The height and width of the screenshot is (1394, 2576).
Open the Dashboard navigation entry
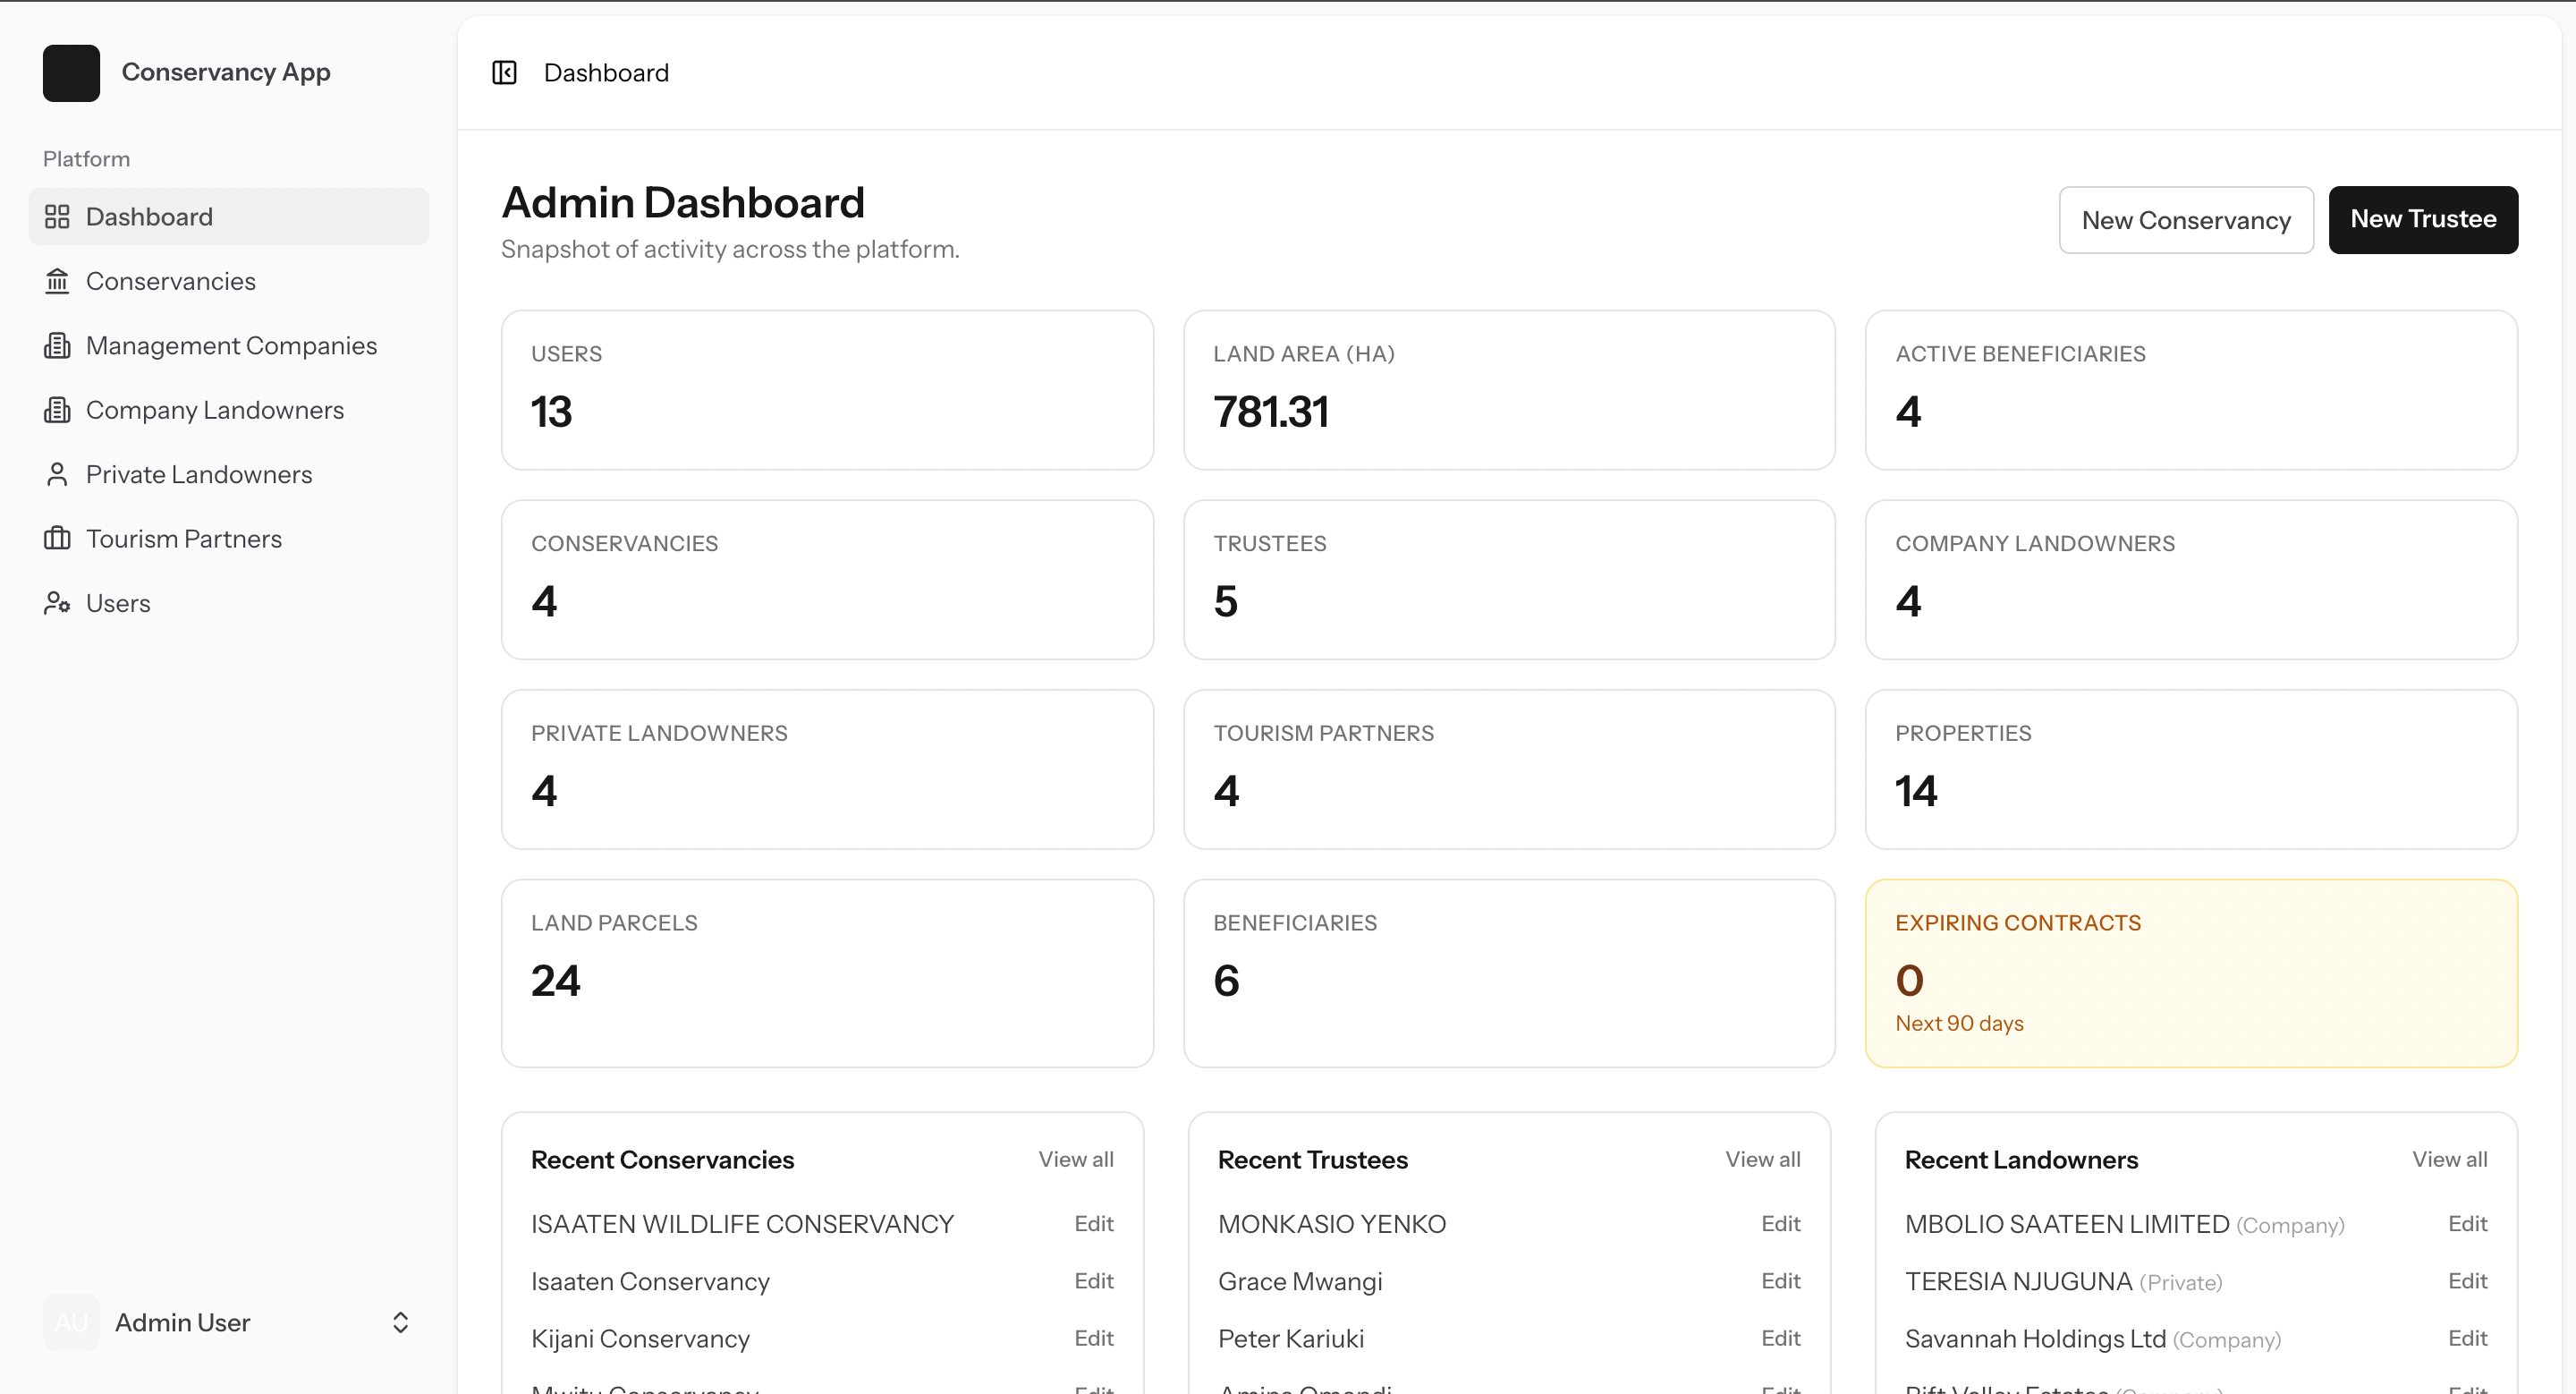(x=149, y=216)
